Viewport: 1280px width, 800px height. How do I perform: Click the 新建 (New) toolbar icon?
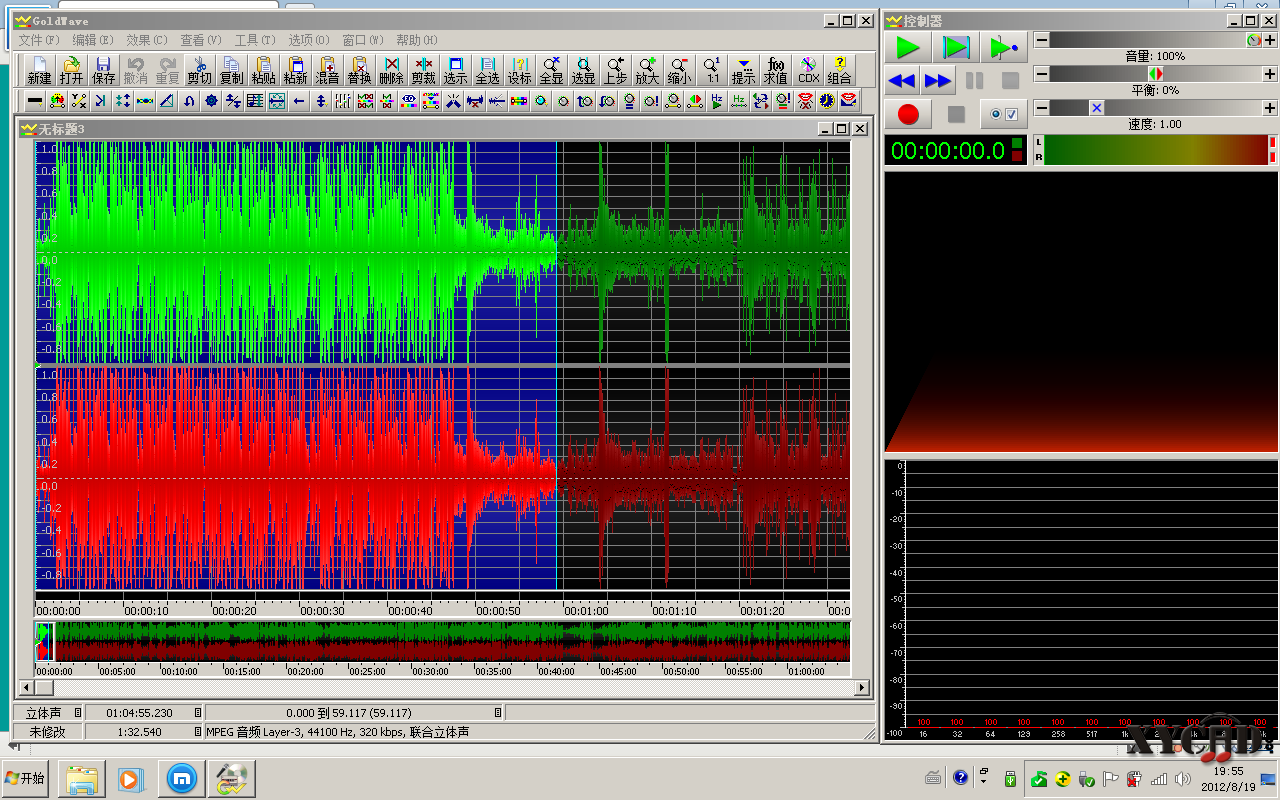point(39,70)
